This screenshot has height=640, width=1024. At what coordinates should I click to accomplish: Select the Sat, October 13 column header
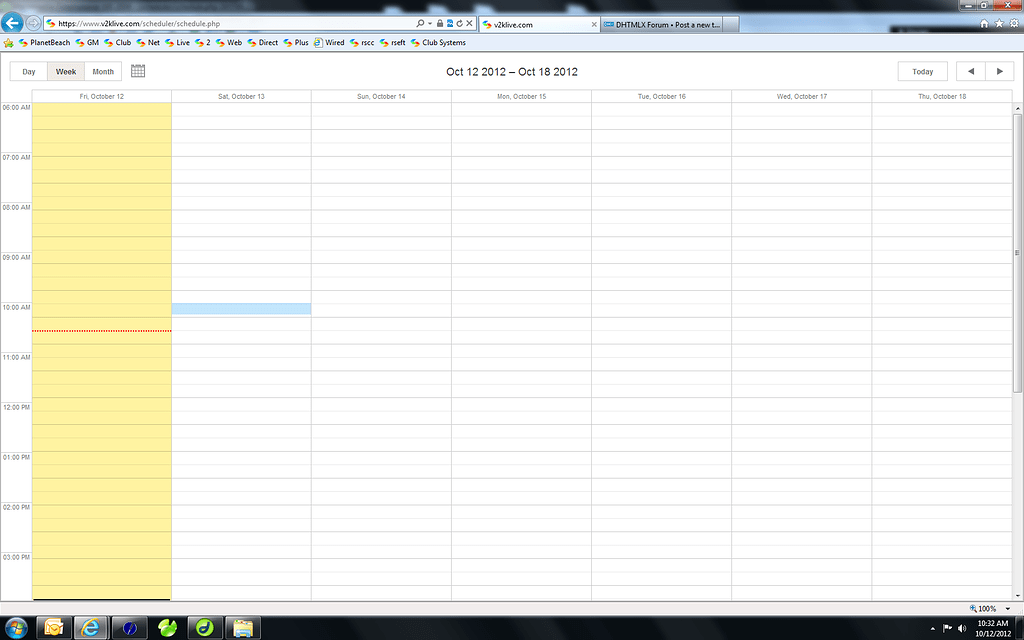coord(240,96)
